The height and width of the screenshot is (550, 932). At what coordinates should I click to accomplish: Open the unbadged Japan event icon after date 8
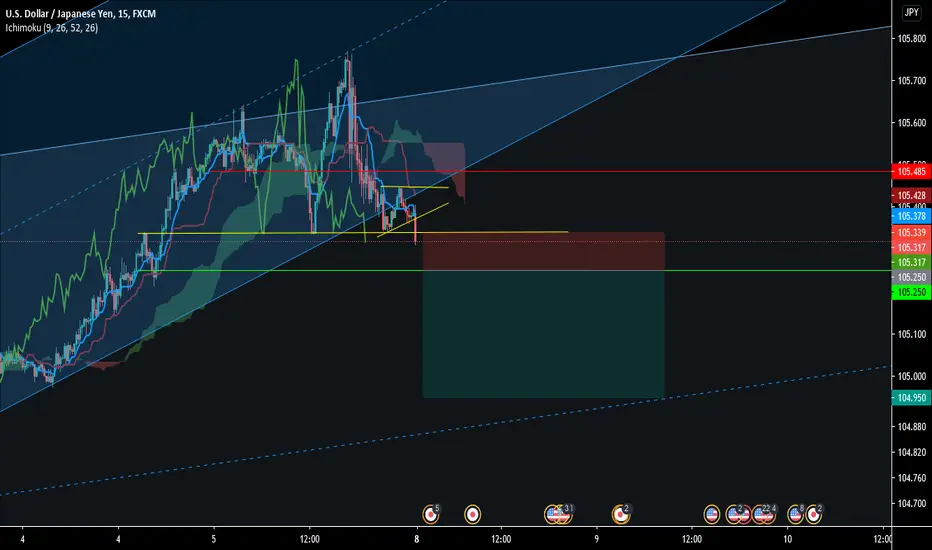click(473, 514)
